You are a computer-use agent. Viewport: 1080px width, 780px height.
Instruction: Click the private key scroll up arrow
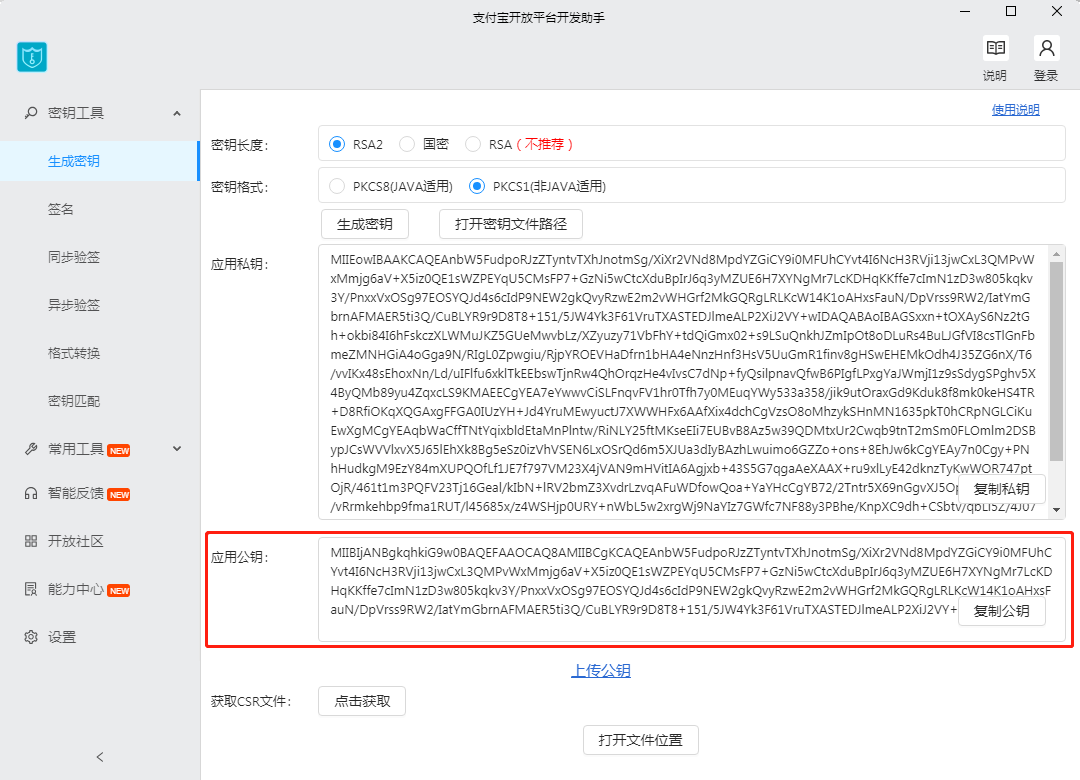tap(1057, 254)
